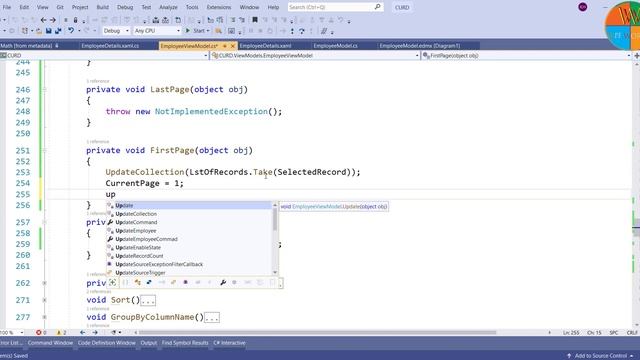Click the user account avatar icon
640x360 pixels.
click(583, 7)
